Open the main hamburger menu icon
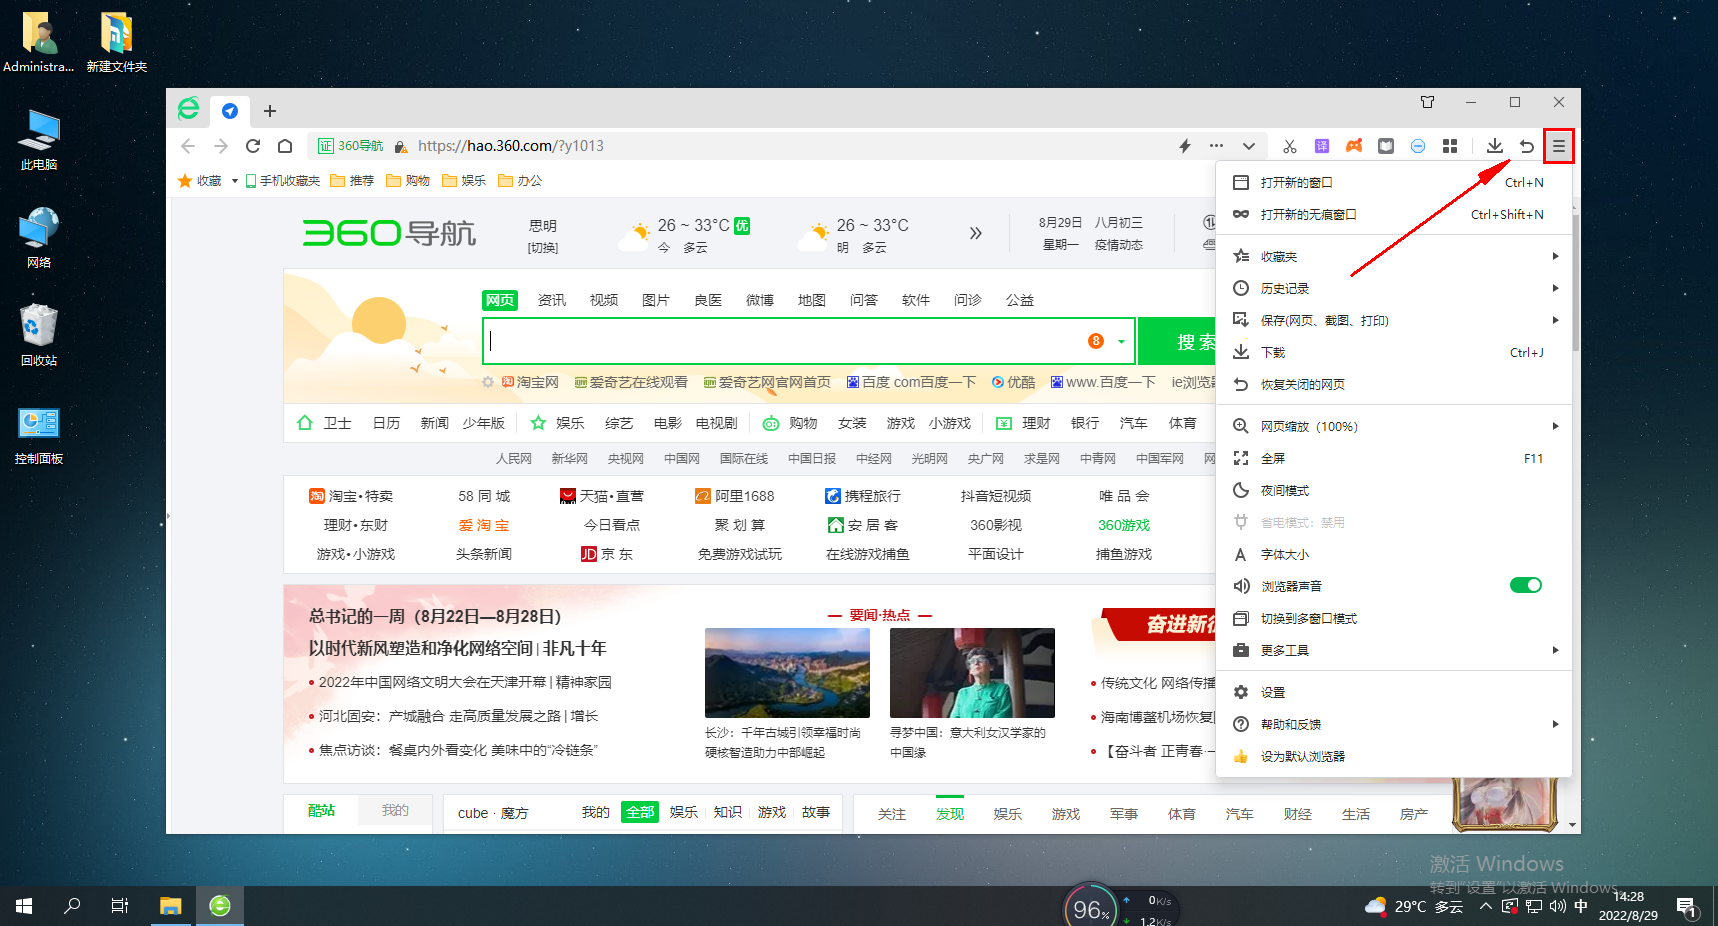This screenshot has width=1718, height=926. pyautogui.click(x=1558, y=146)
